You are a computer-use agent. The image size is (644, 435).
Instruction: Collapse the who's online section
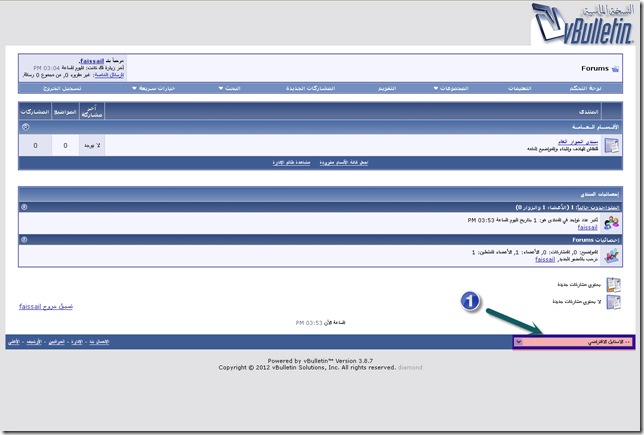tap(24, 207)
